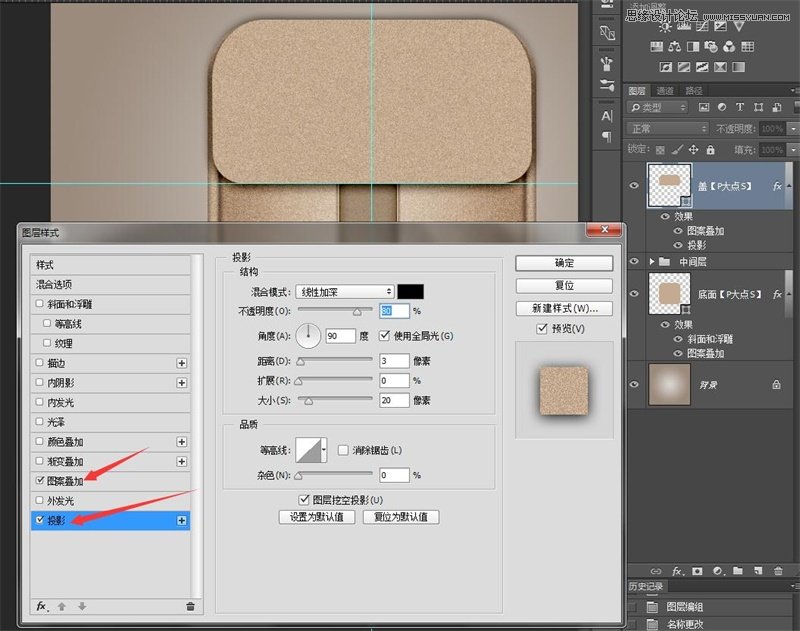
Task: Add a Hue/Saturation adjustment layer
Action: click(x=657, y=47)
